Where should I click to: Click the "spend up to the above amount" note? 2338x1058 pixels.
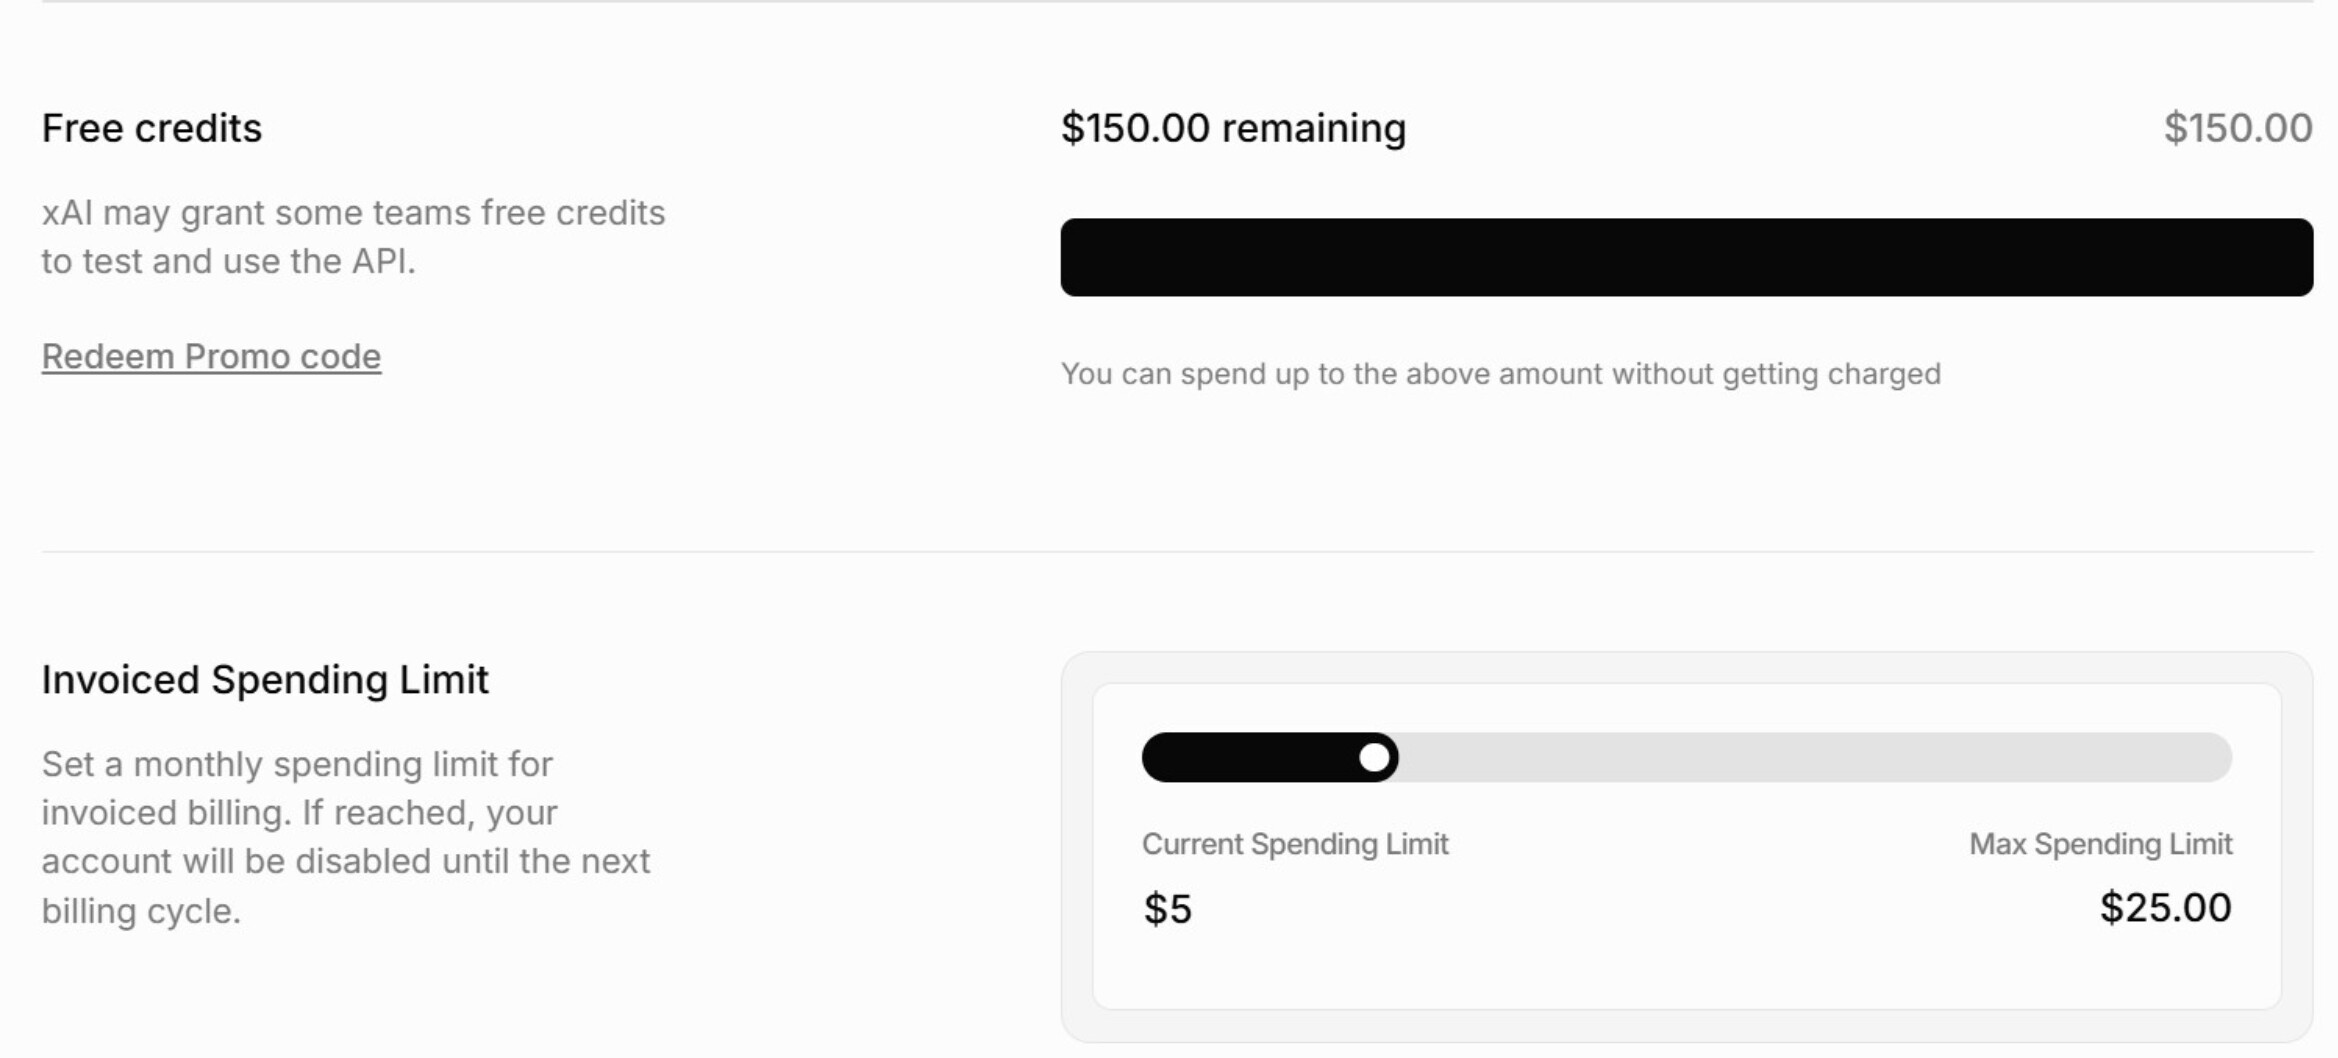tap(1500, 374)
